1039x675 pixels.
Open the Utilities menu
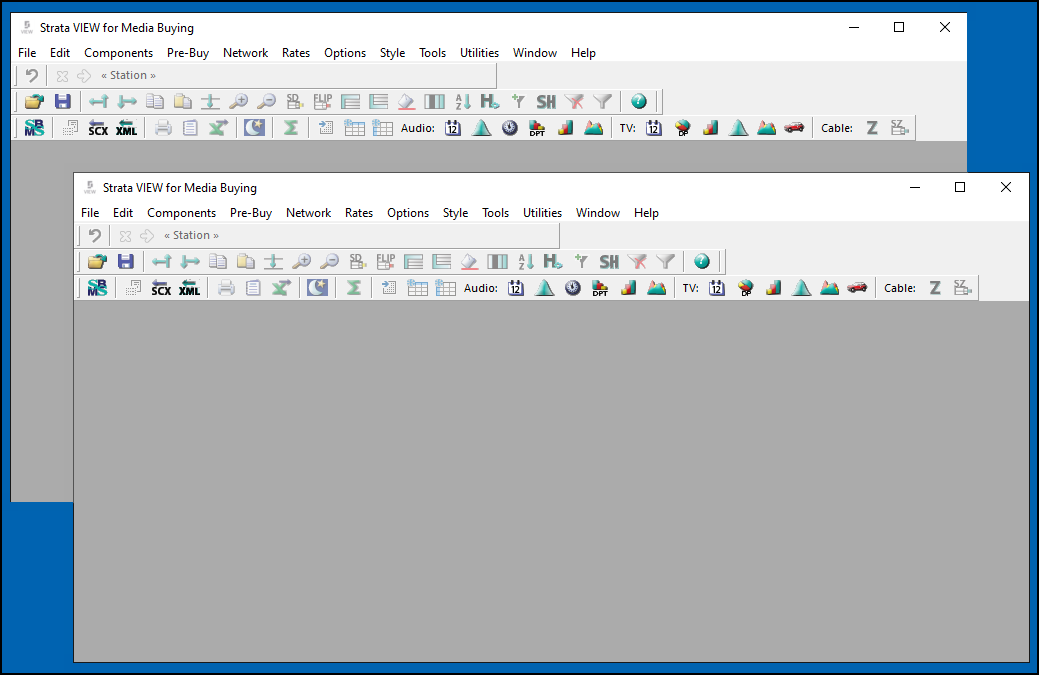click(542, 212)
